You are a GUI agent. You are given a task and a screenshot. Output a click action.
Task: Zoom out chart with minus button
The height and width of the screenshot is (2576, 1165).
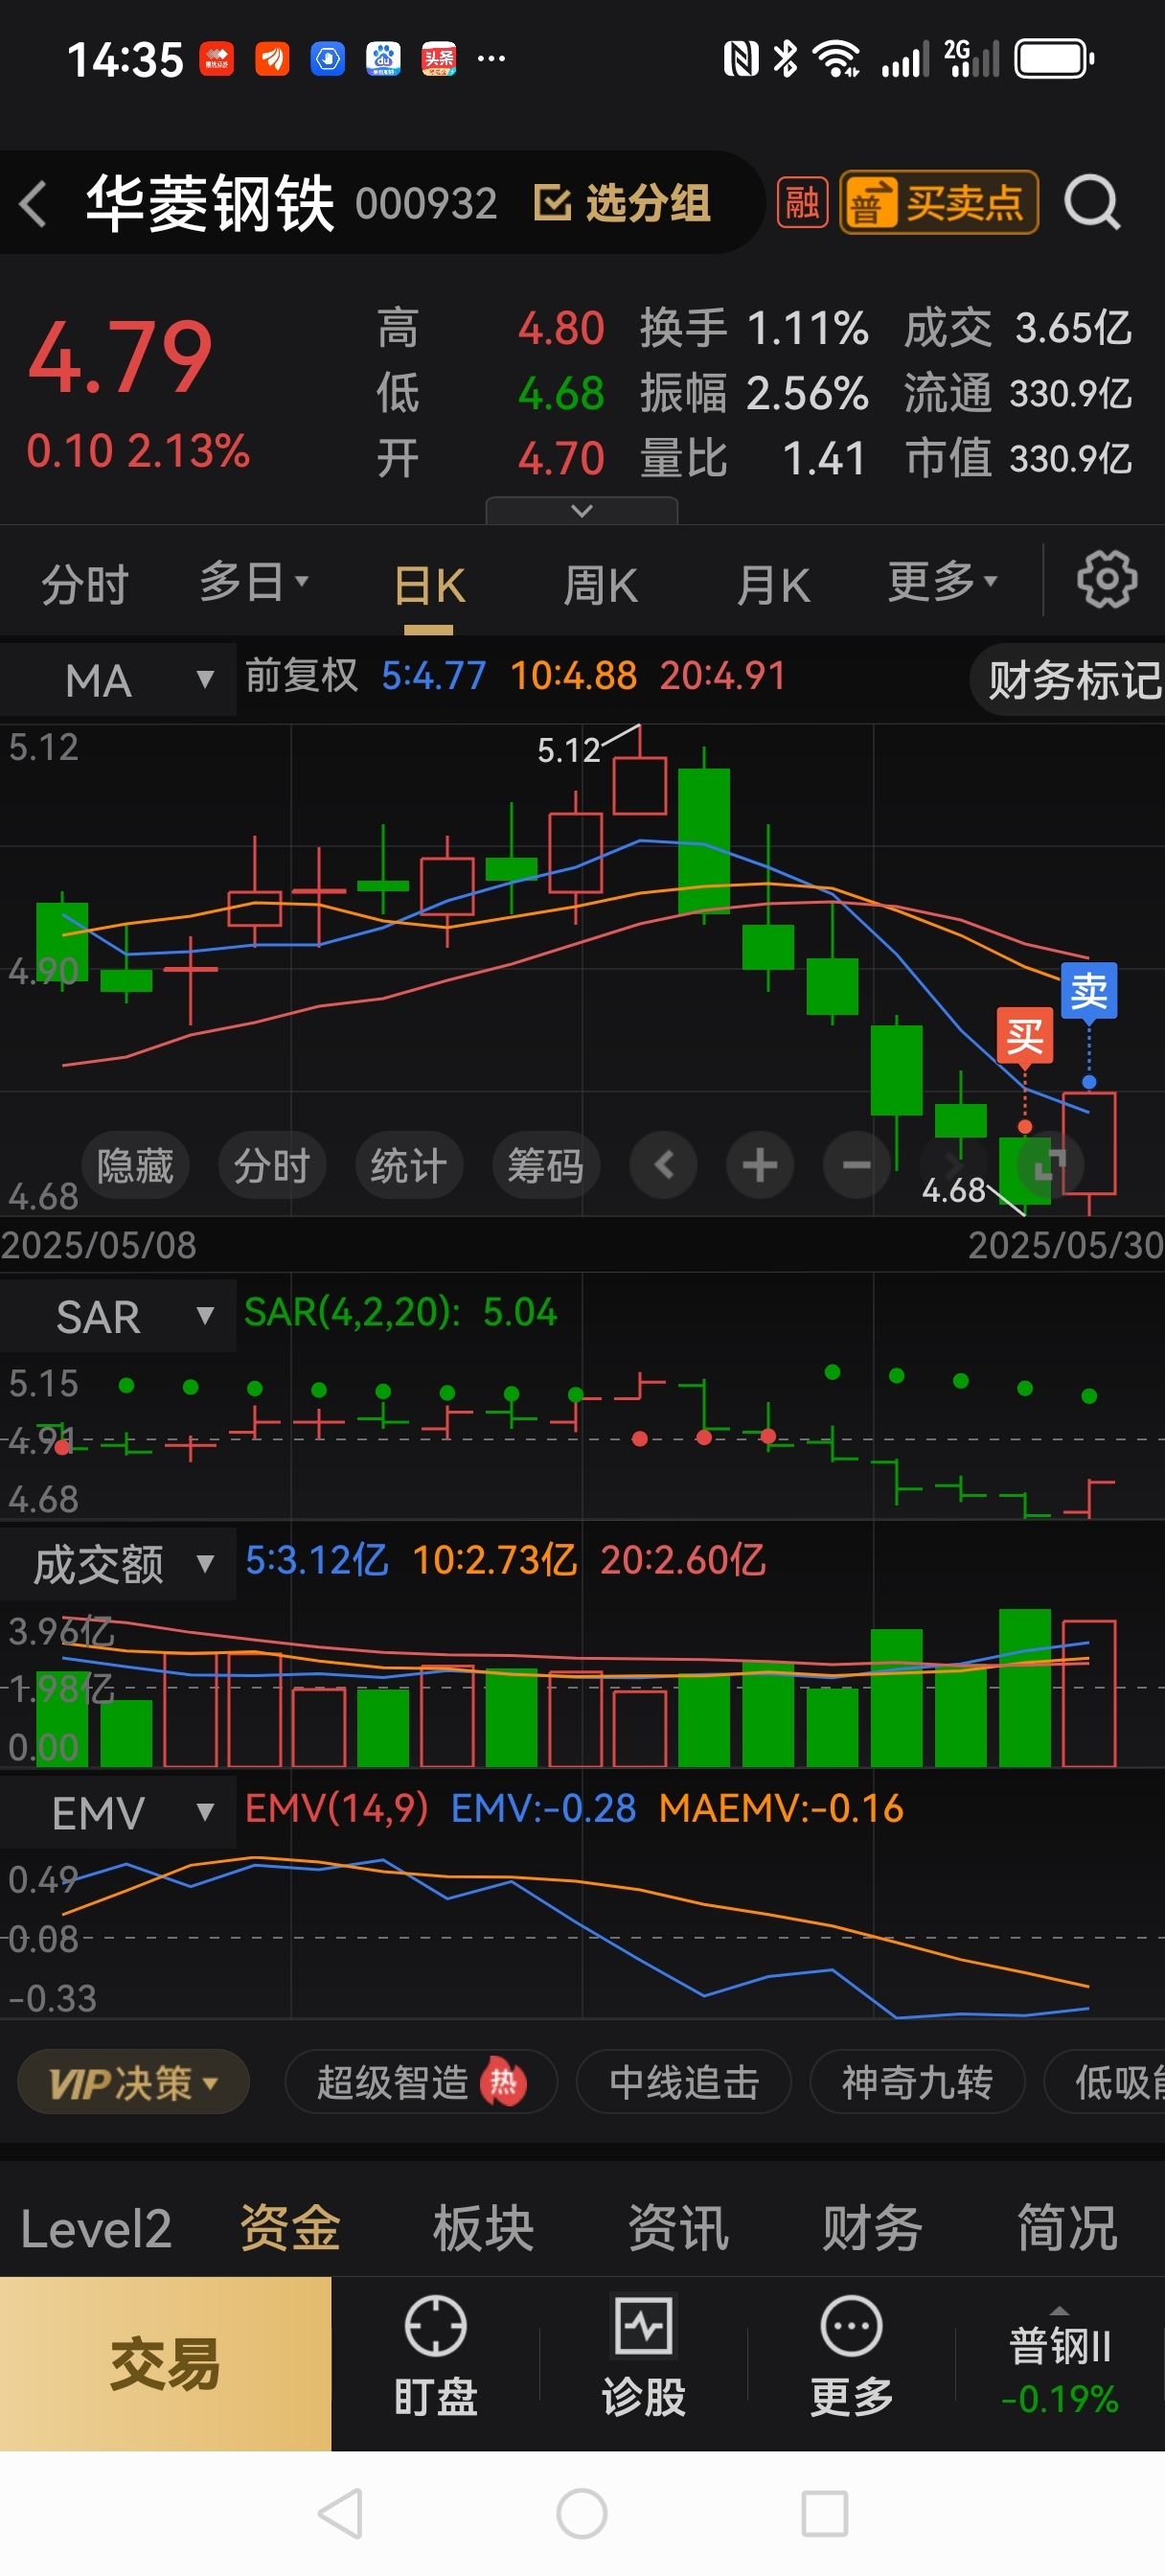(x=856, y=1165)
